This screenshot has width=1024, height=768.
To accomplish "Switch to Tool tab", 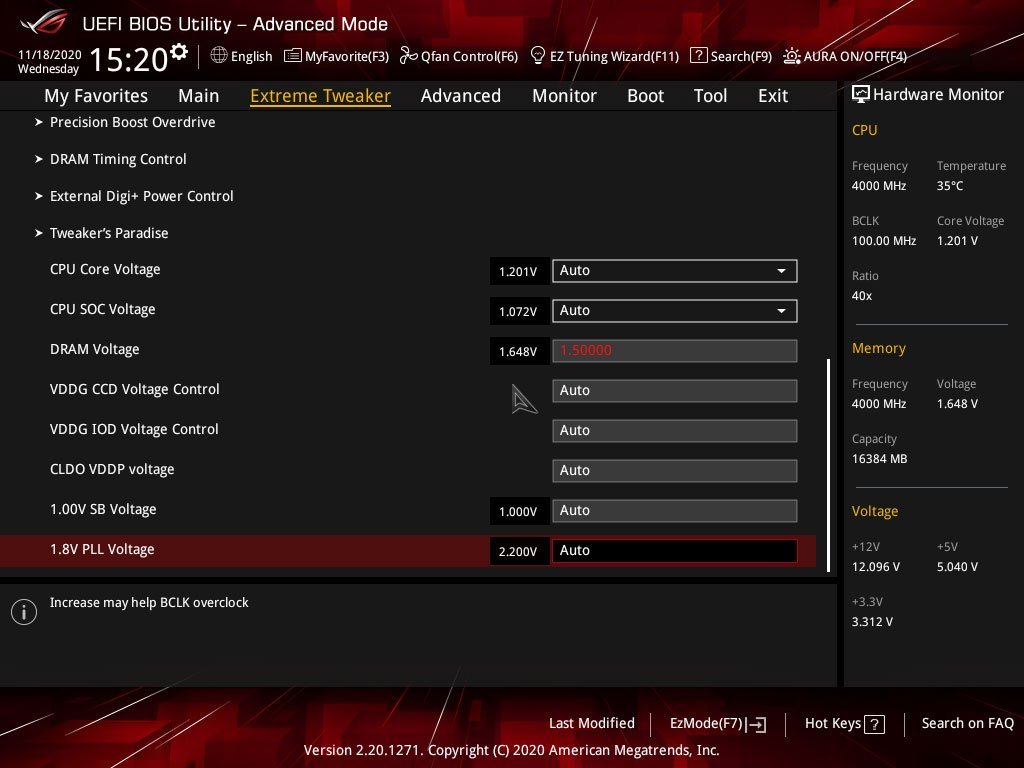I will 711,96.
